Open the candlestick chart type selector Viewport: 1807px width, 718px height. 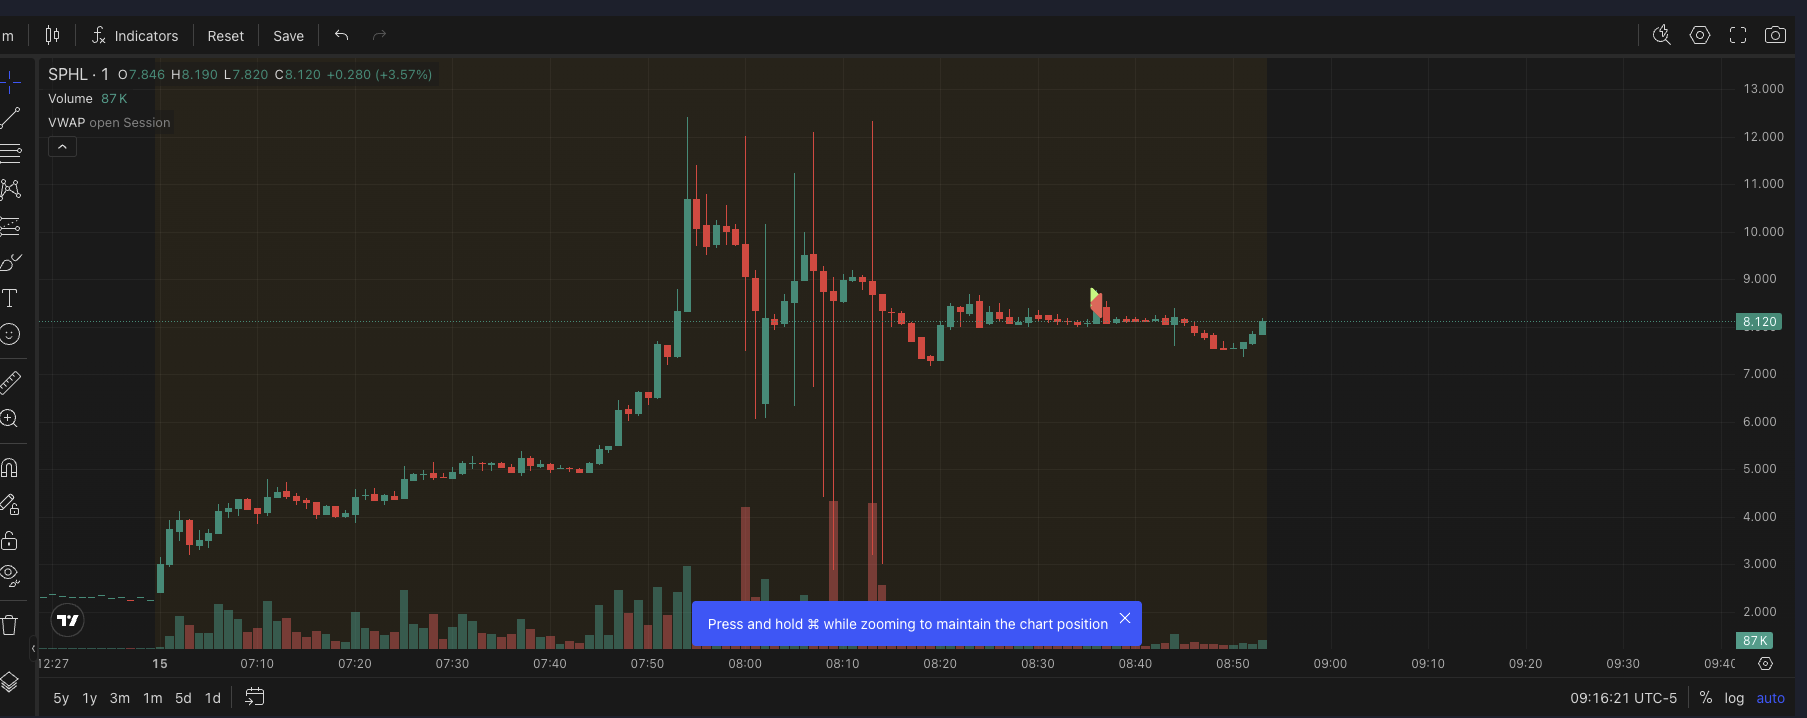click(52, 36)
